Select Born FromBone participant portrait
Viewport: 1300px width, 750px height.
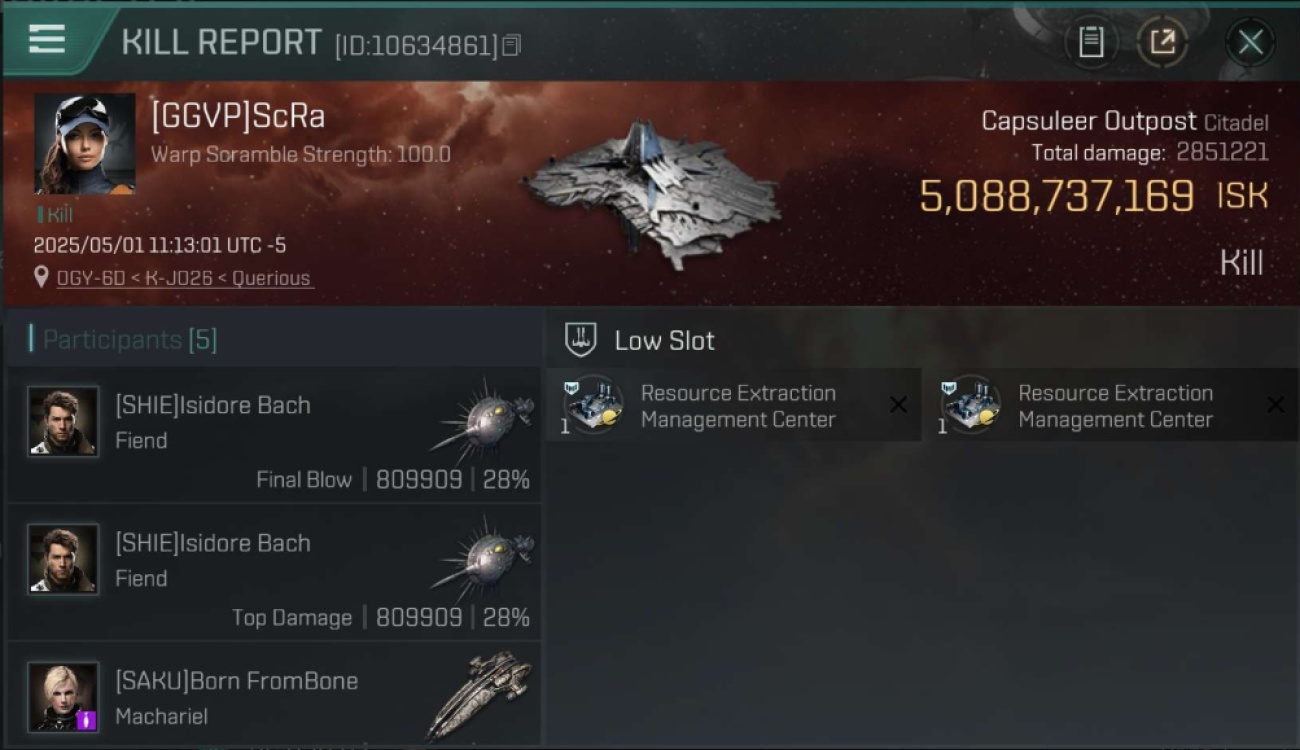[x=63, y=697]
